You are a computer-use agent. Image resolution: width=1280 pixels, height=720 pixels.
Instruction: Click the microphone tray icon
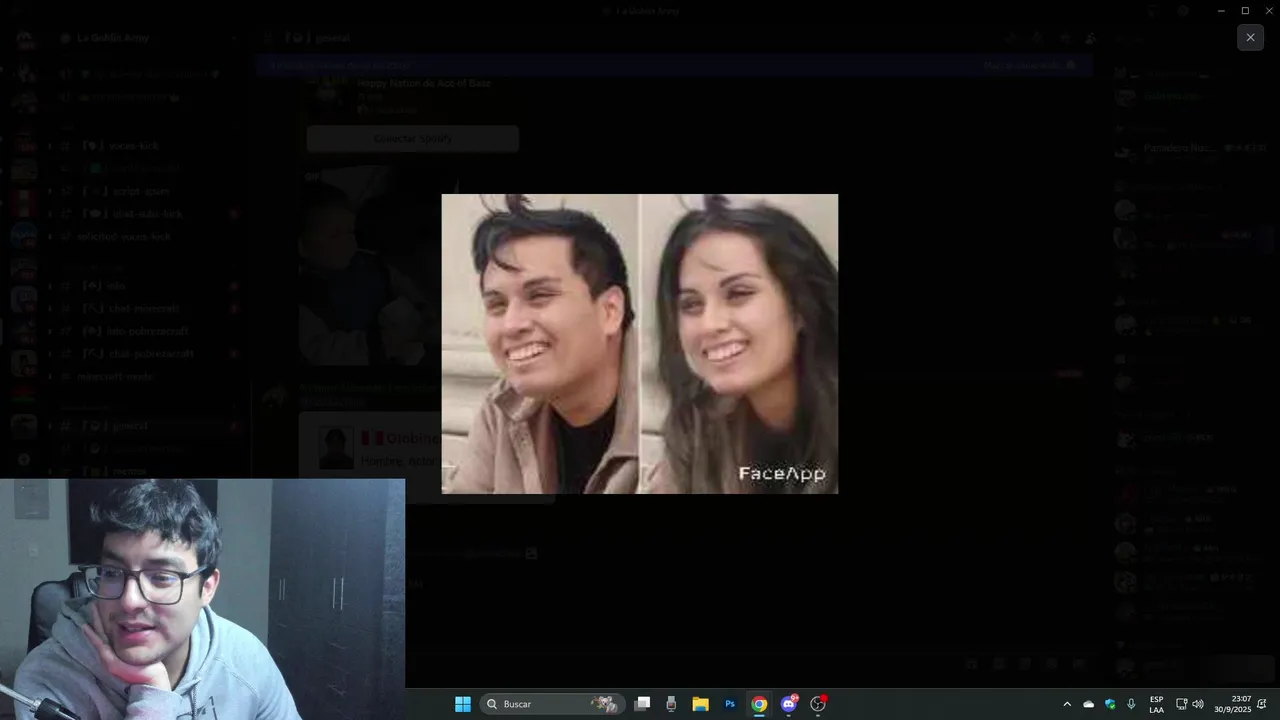(1131, 704)
